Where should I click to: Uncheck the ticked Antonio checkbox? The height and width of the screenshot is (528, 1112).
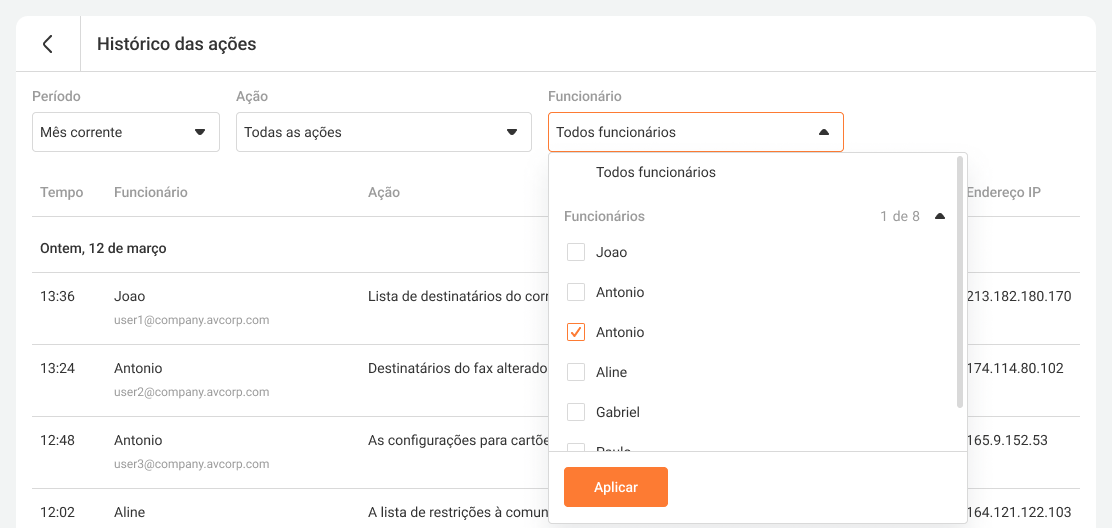576,332
